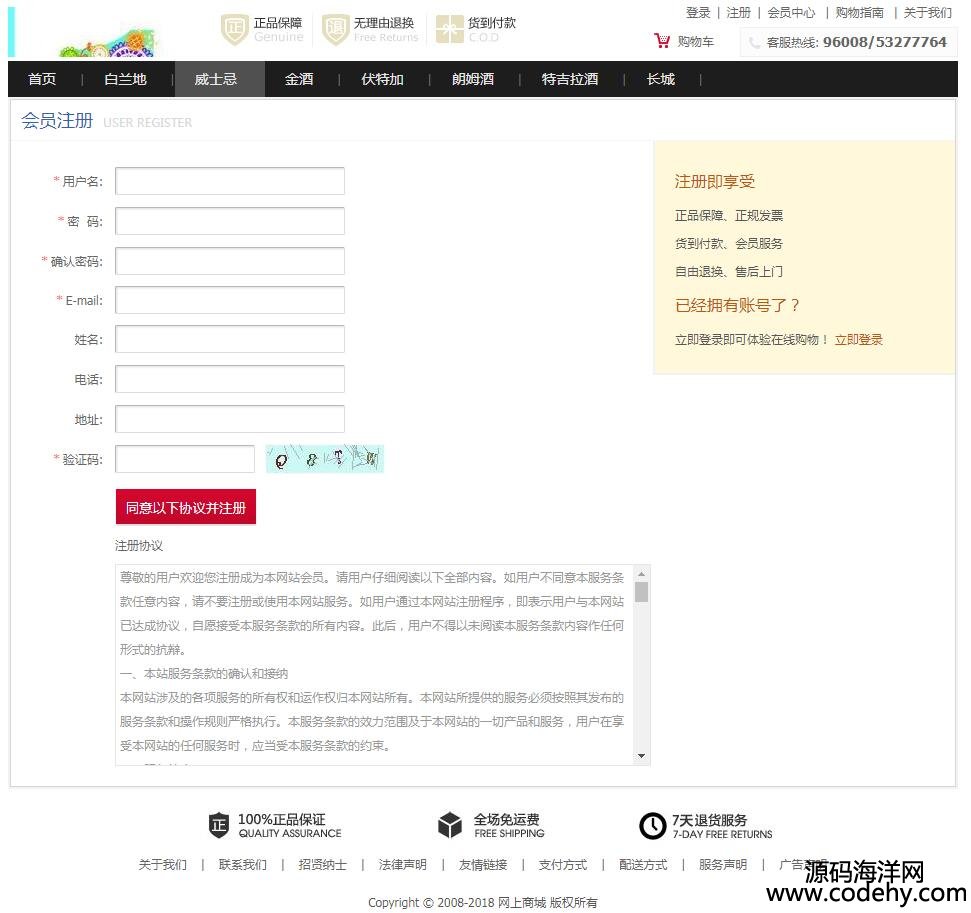Click the free shipping box icon
This screenshot has height=913, width=971.
(450, 825)
